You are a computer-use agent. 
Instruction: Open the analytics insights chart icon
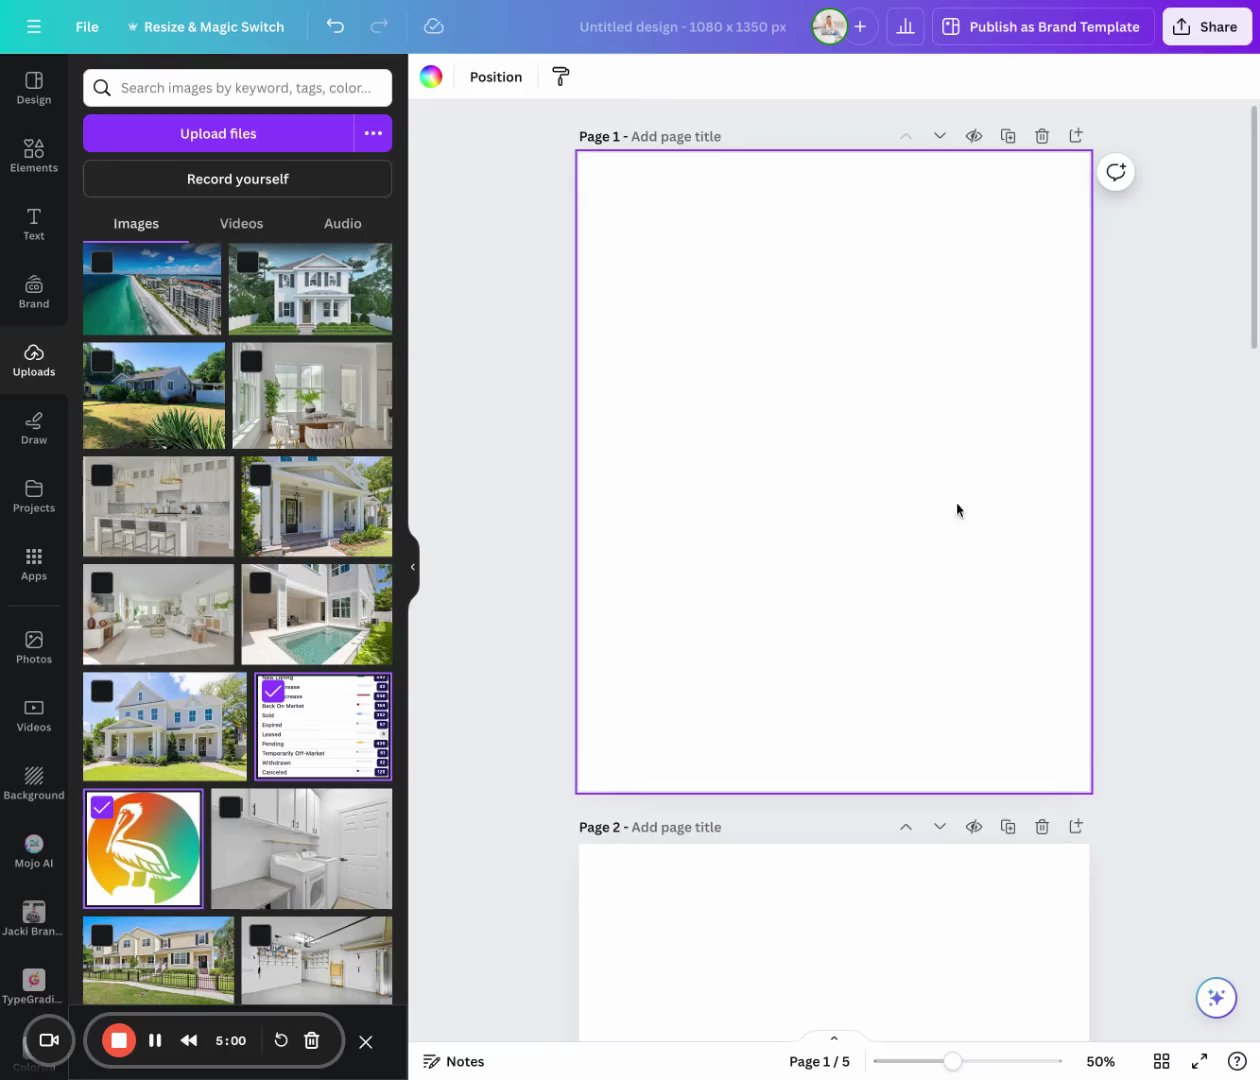(905, 27)
